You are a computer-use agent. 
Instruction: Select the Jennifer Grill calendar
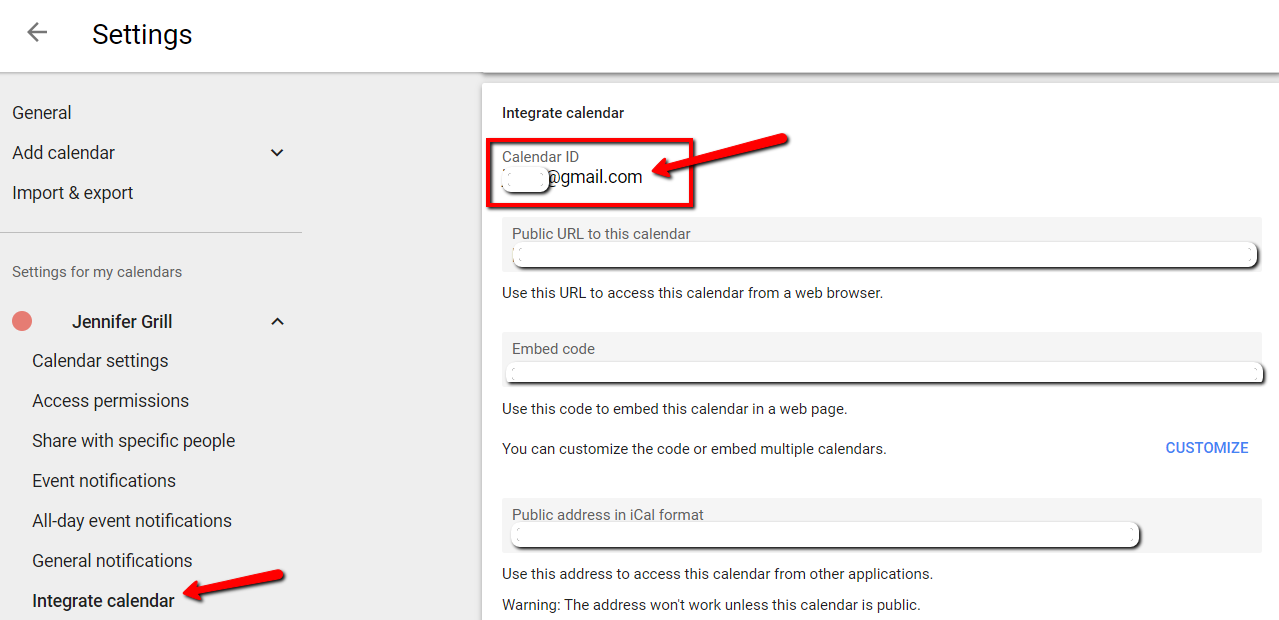click(122, 322)
